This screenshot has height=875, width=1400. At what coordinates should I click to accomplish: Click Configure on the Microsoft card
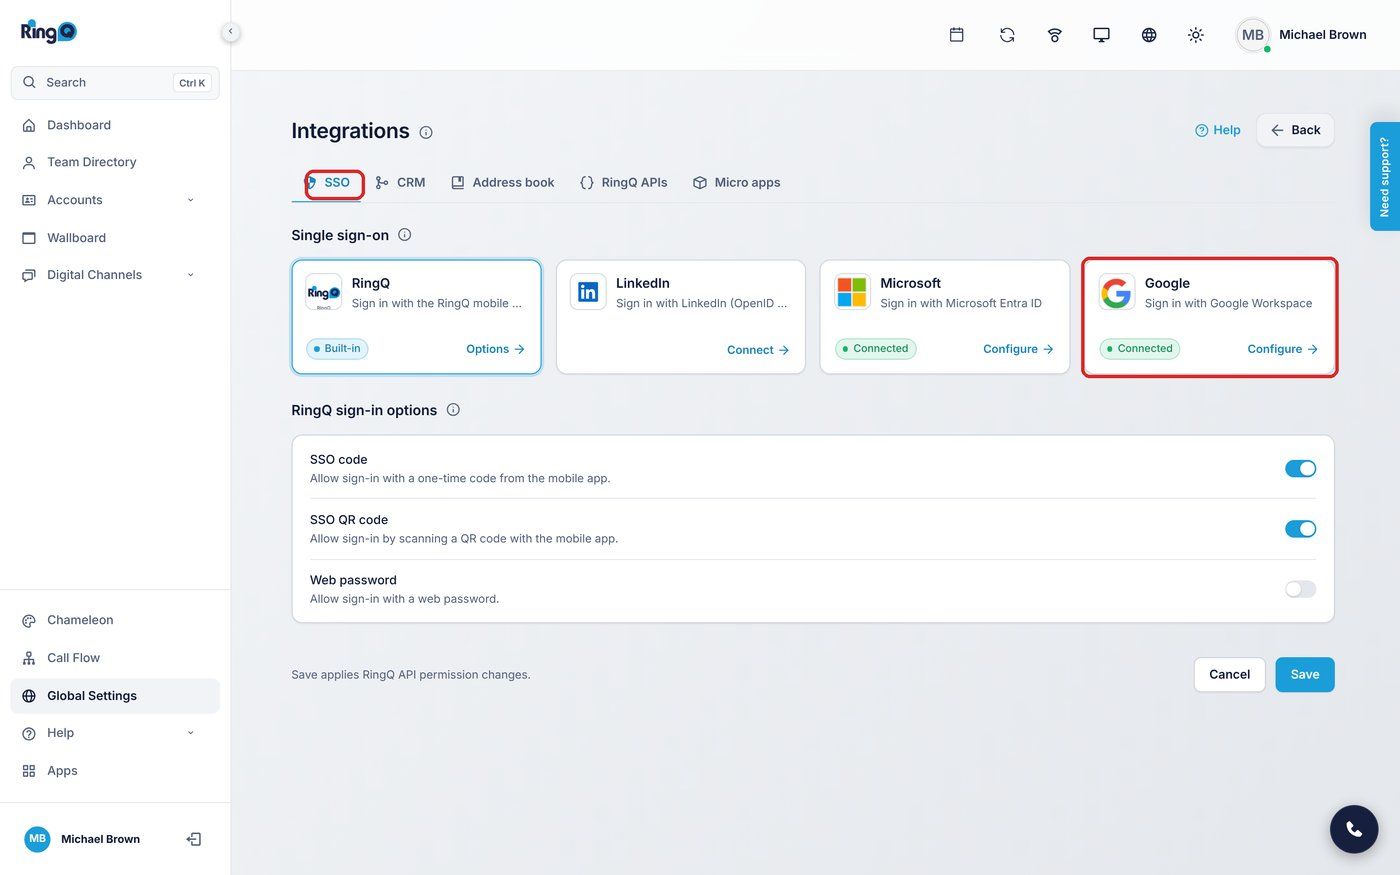pos(1018,349)
